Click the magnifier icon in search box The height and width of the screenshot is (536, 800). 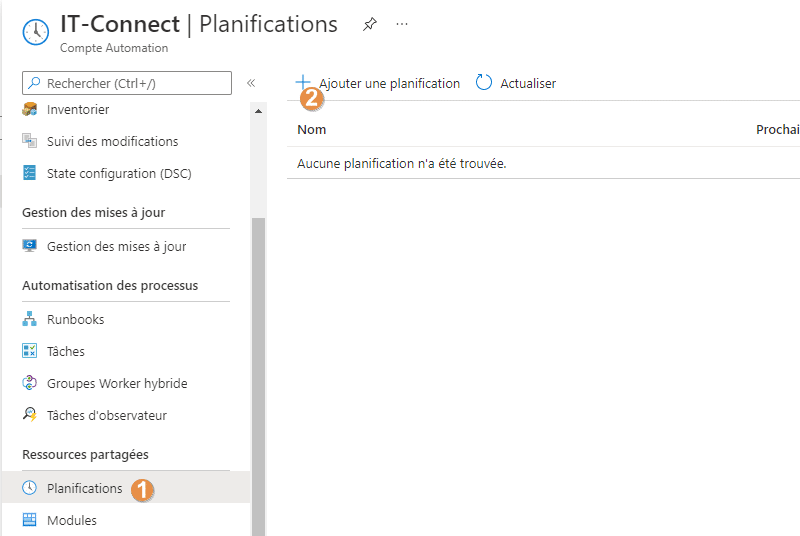tap(34, 83)
